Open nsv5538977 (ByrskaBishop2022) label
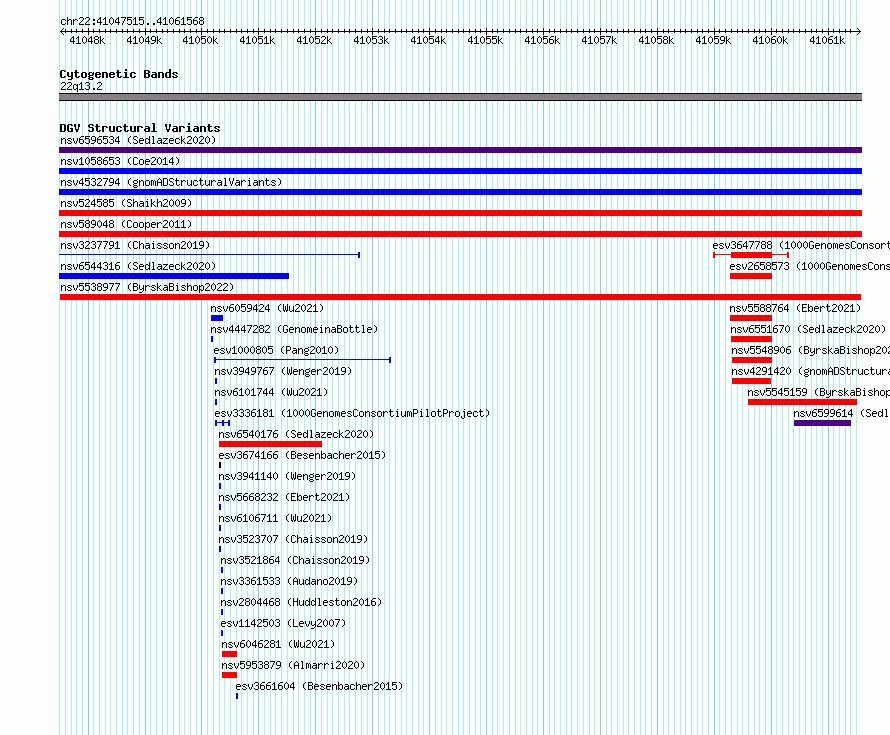 tap(147, 287)
